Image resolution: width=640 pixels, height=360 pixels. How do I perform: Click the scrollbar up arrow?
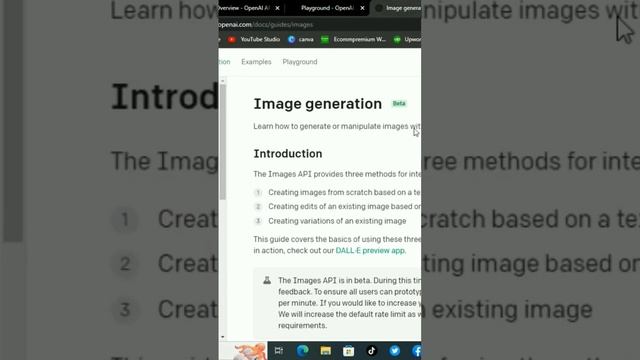pos(222,81)
